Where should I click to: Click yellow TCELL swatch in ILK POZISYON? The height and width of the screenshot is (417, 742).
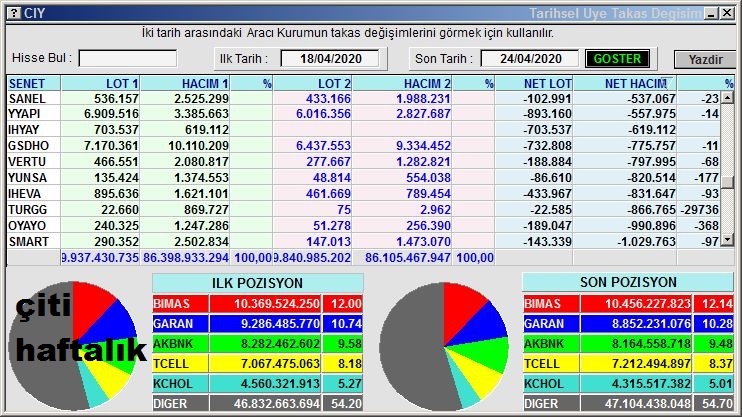pos(180,364)
